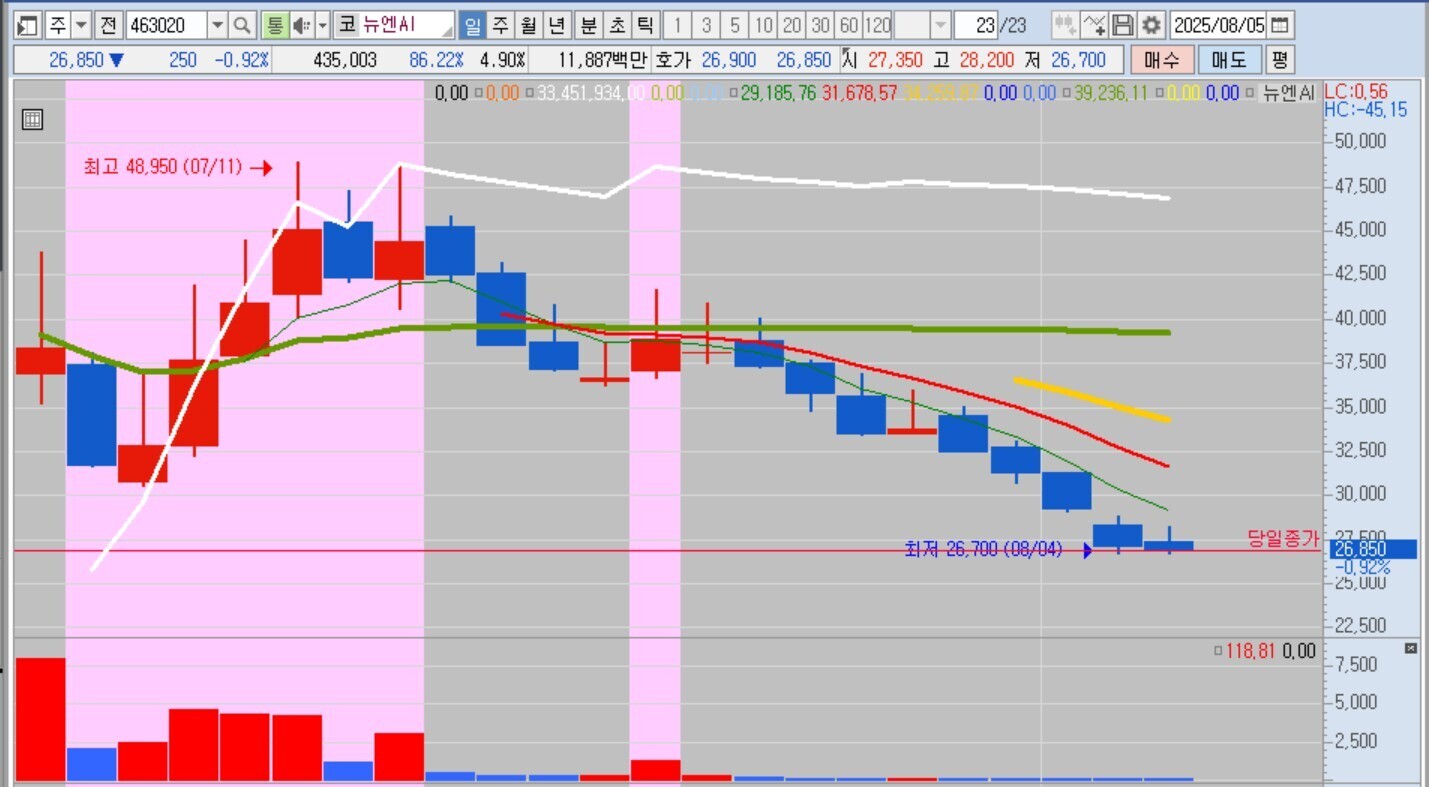Select the 1 period button
Screen dimensions: 1429x787
[x=678, y=25]
